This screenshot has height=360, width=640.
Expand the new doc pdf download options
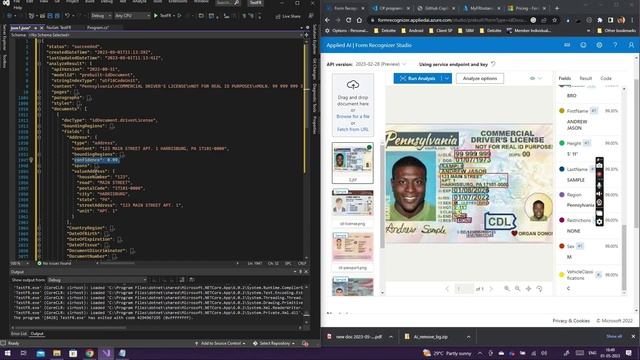click(x=391, y=337)
